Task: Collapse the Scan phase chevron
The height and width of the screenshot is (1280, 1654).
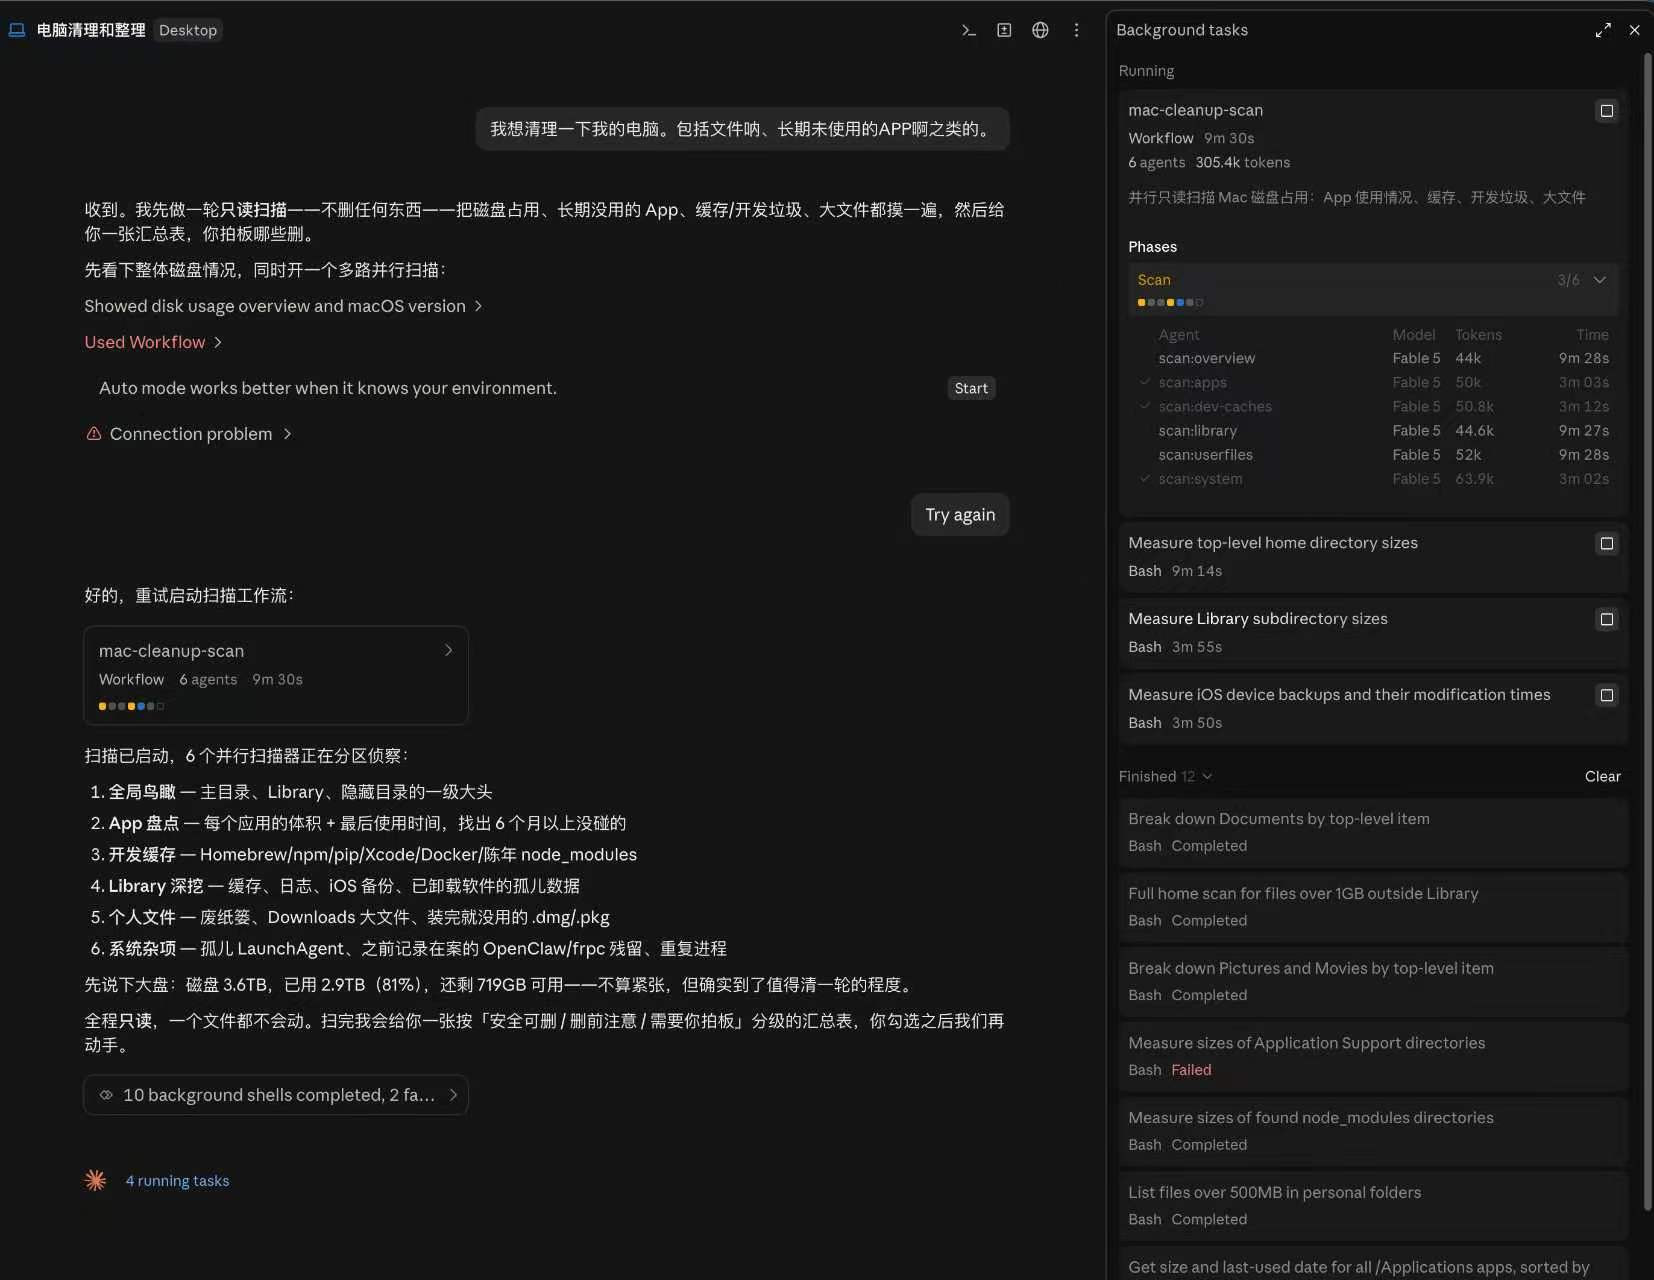Action: tap(1600, 280)
